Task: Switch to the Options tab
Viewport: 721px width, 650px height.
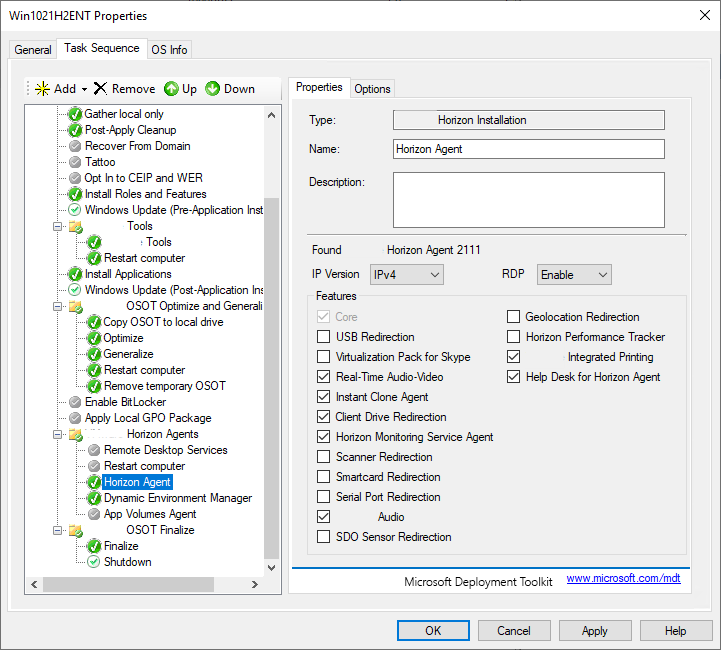Action: (372, 89)
